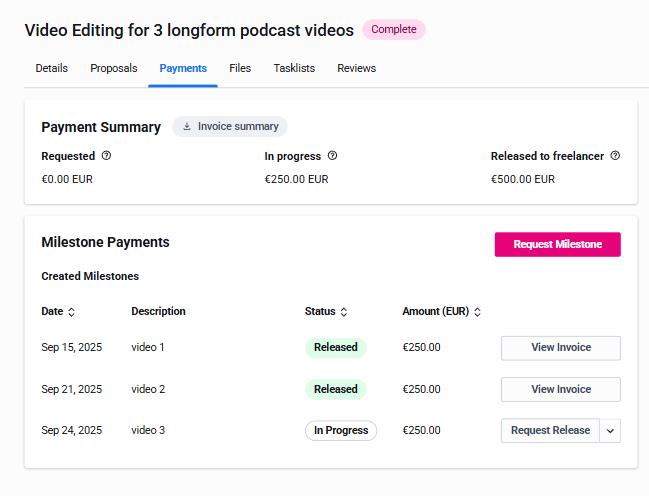
Task: Switch to the Proposals tab
Action: tap(114, 68)
